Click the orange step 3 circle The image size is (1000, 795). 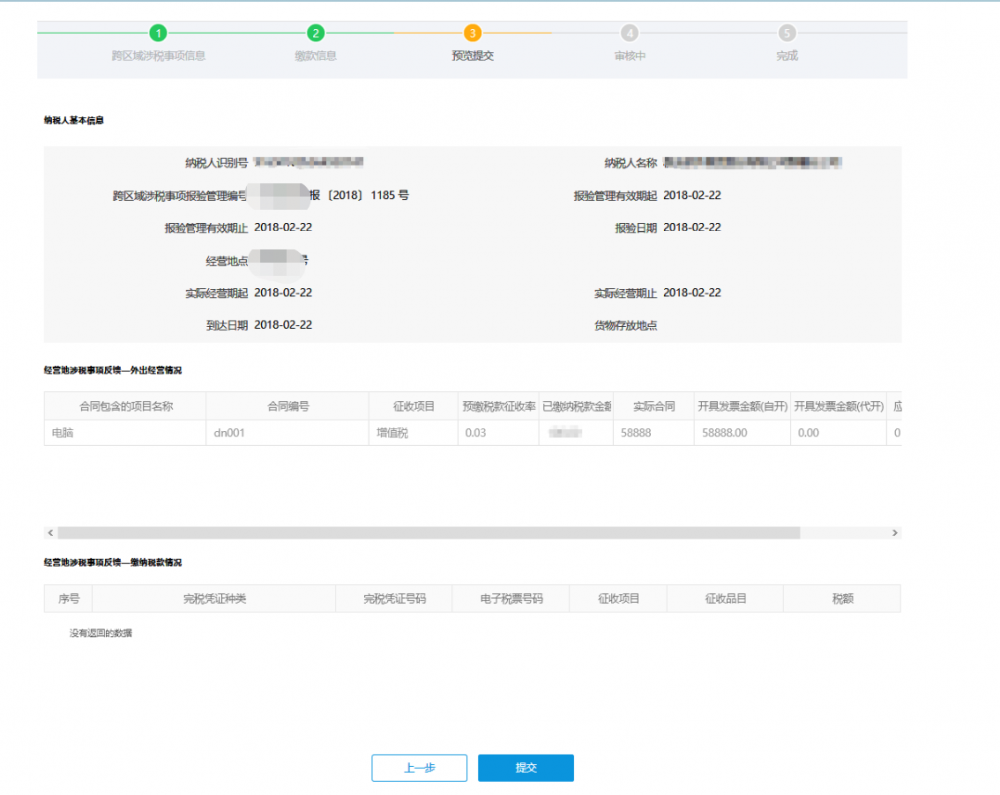pos(473,33)
